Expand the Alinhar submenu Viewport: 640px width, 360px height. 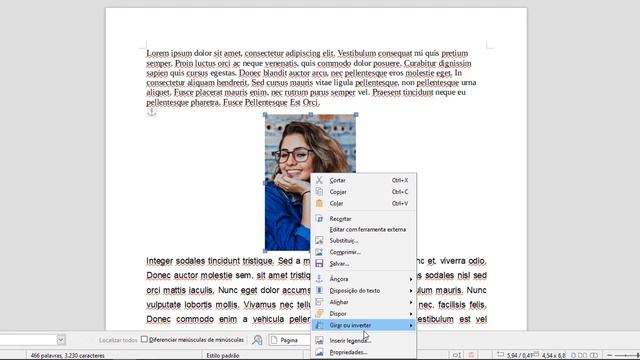pyautogui.click(x=363, y=302)
